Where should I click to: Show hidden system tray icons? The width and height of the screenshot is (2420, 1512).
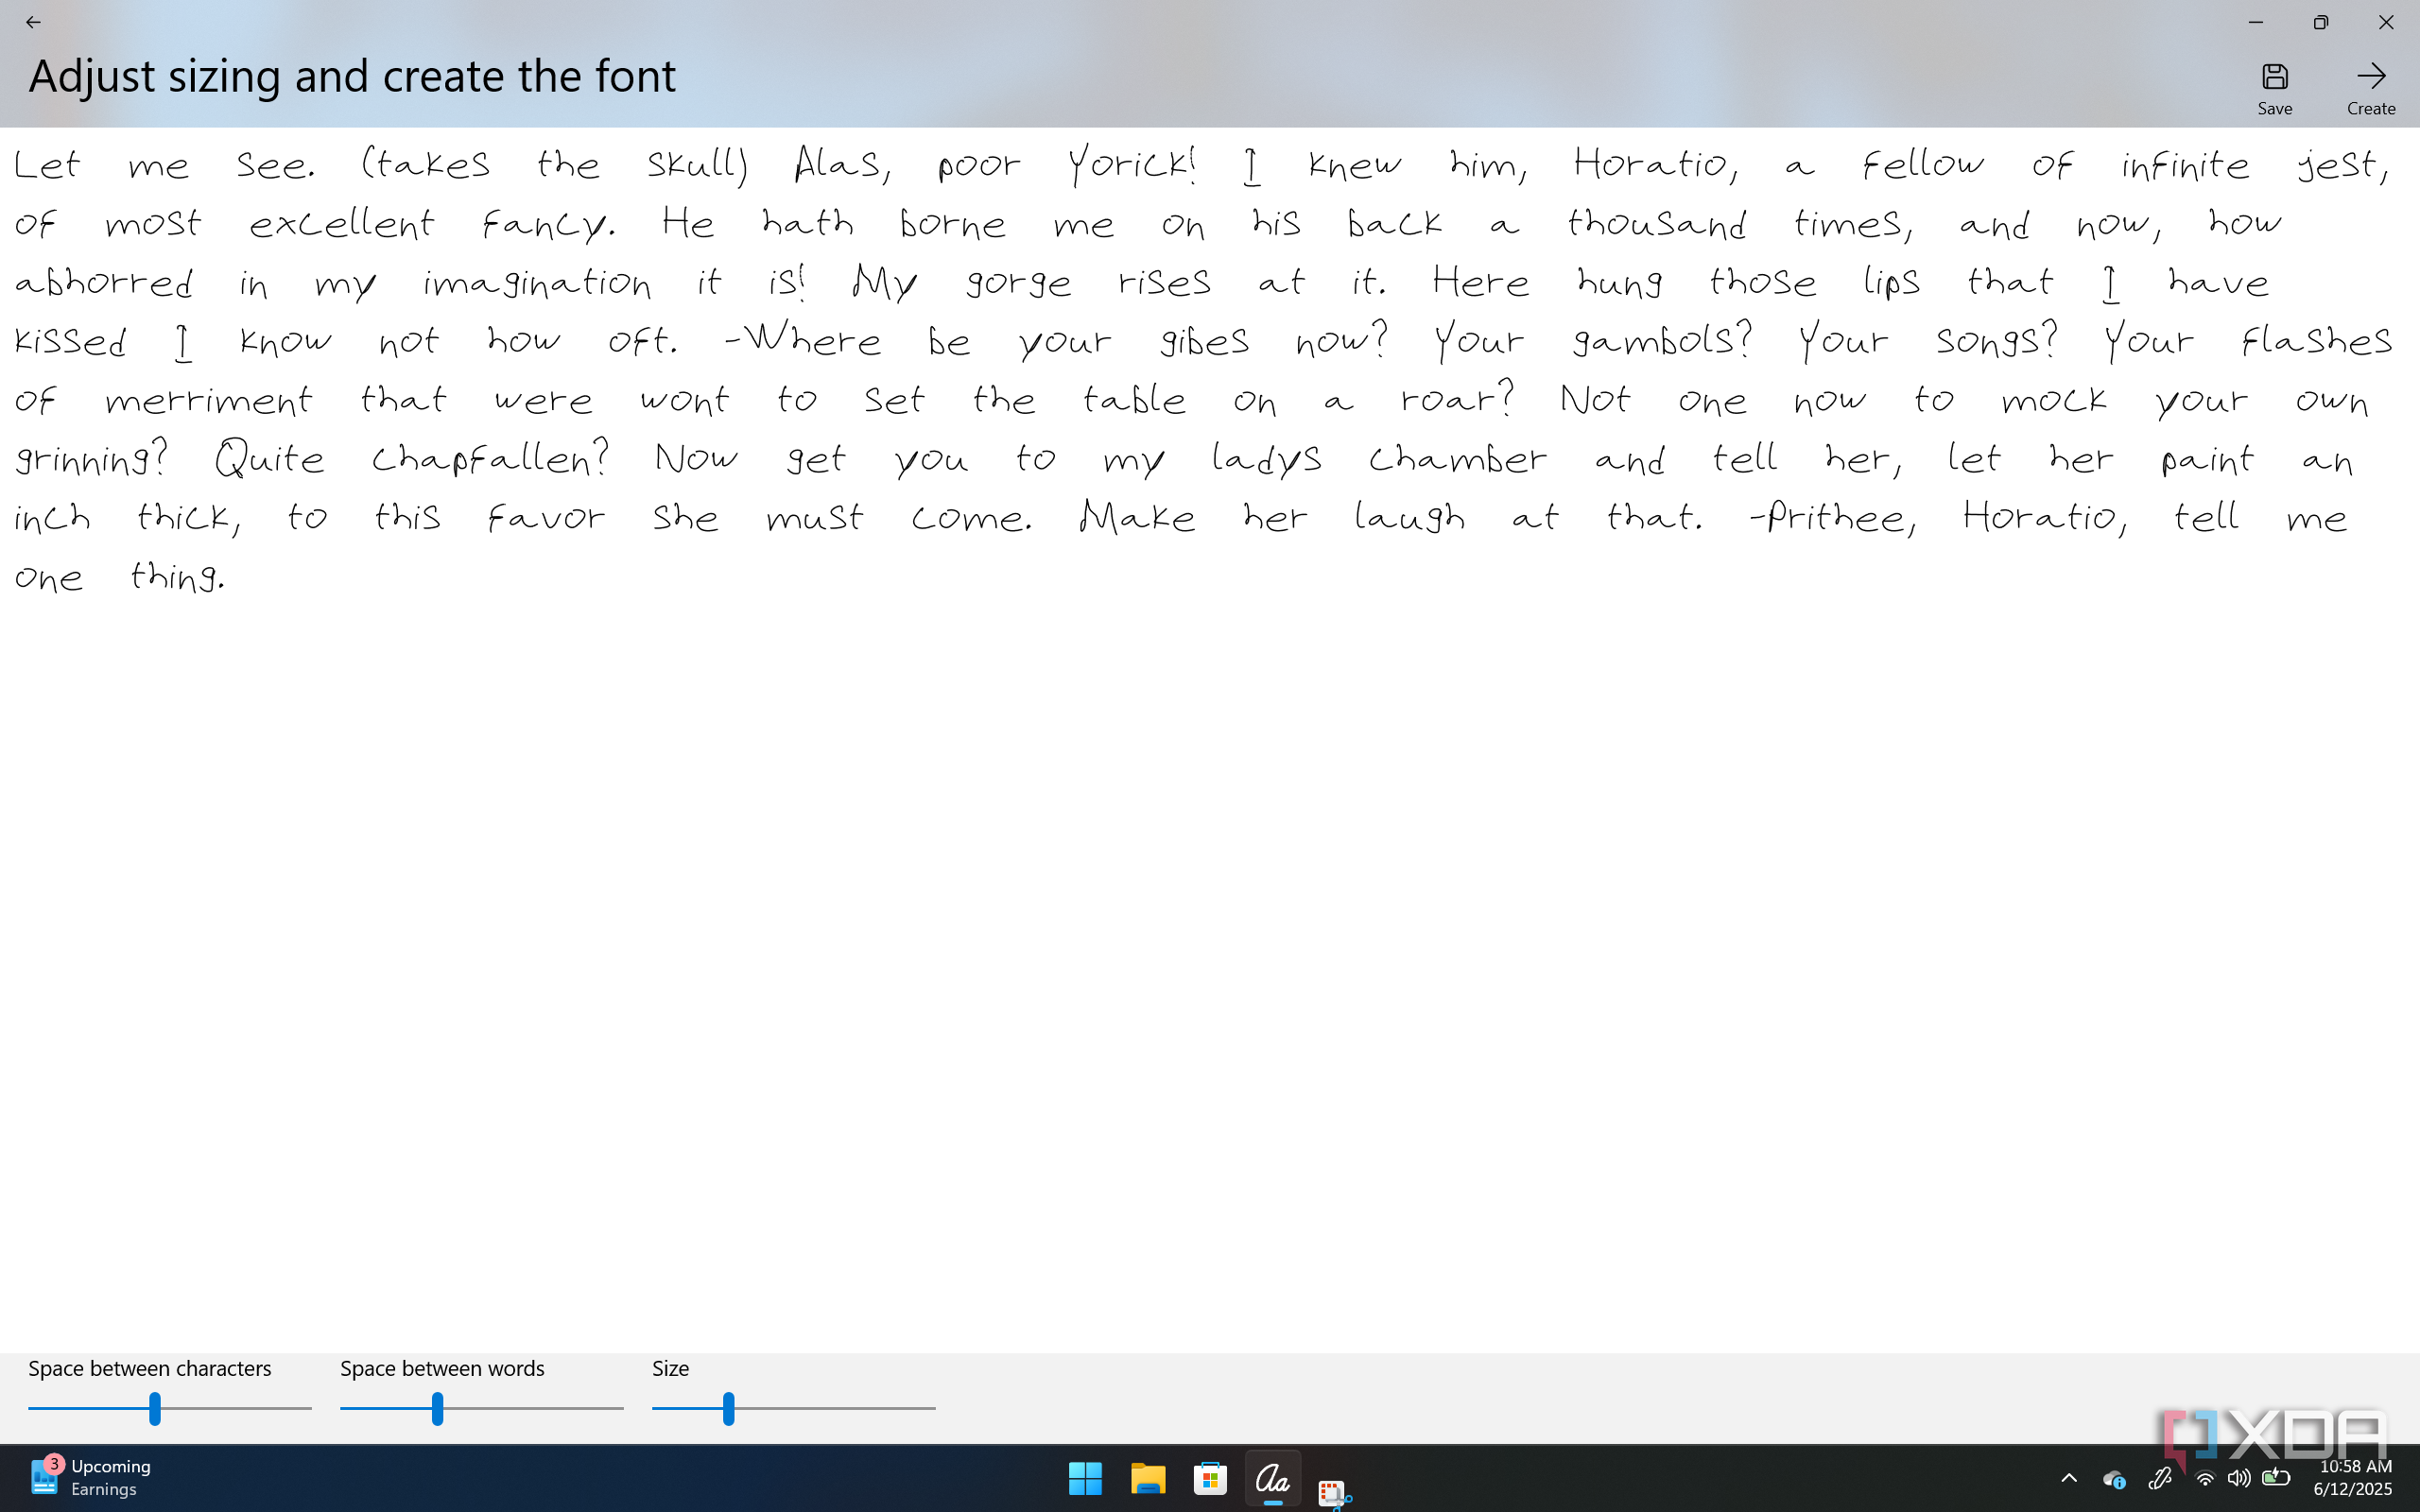pos(2069,1478)
